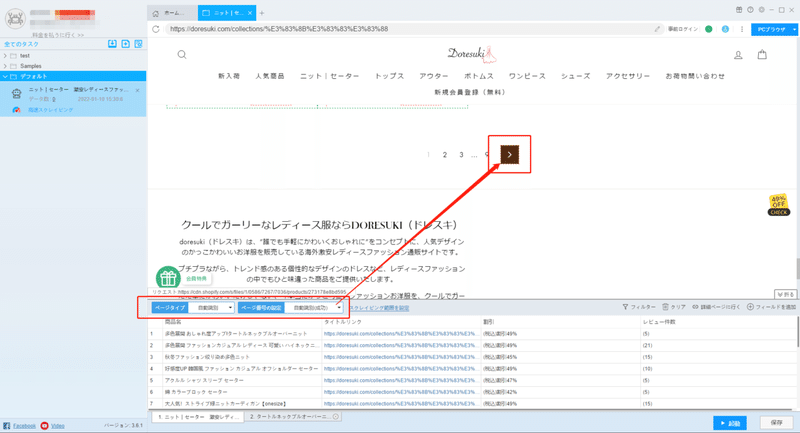Open アウター menu item

pyautogui.click(x=434, y=76)
